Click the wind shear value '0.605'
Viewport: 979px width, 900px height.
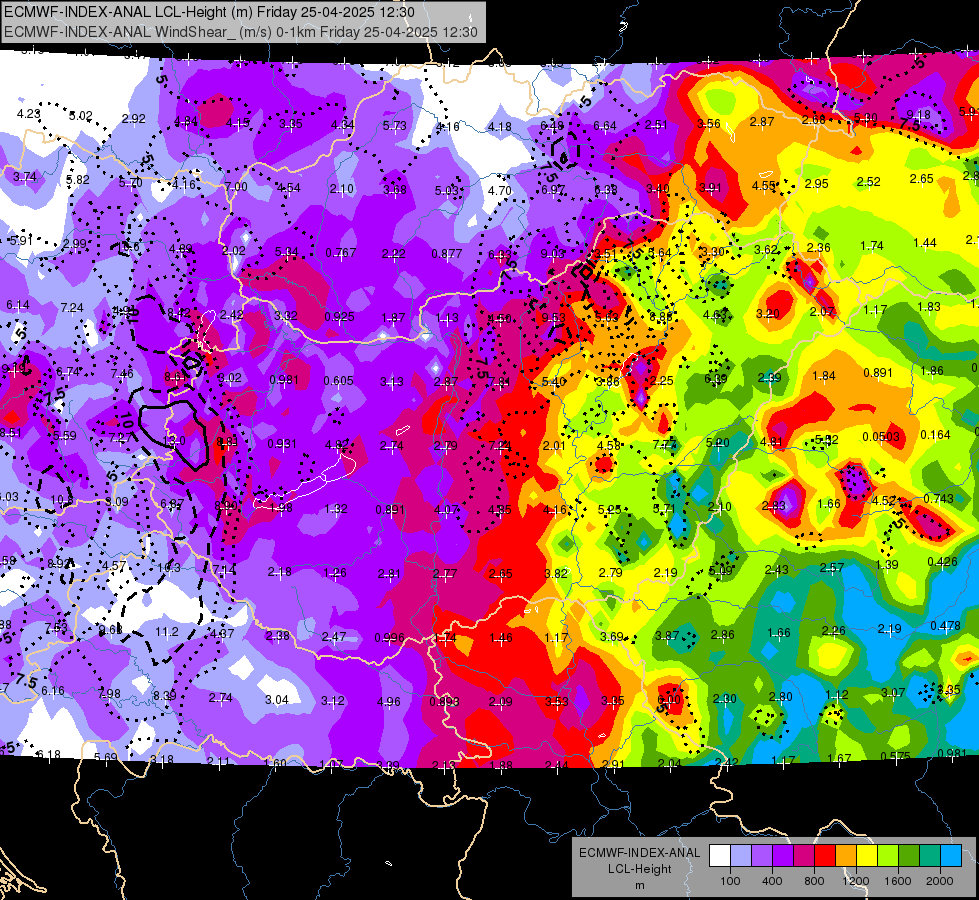(x=338, y=380)
